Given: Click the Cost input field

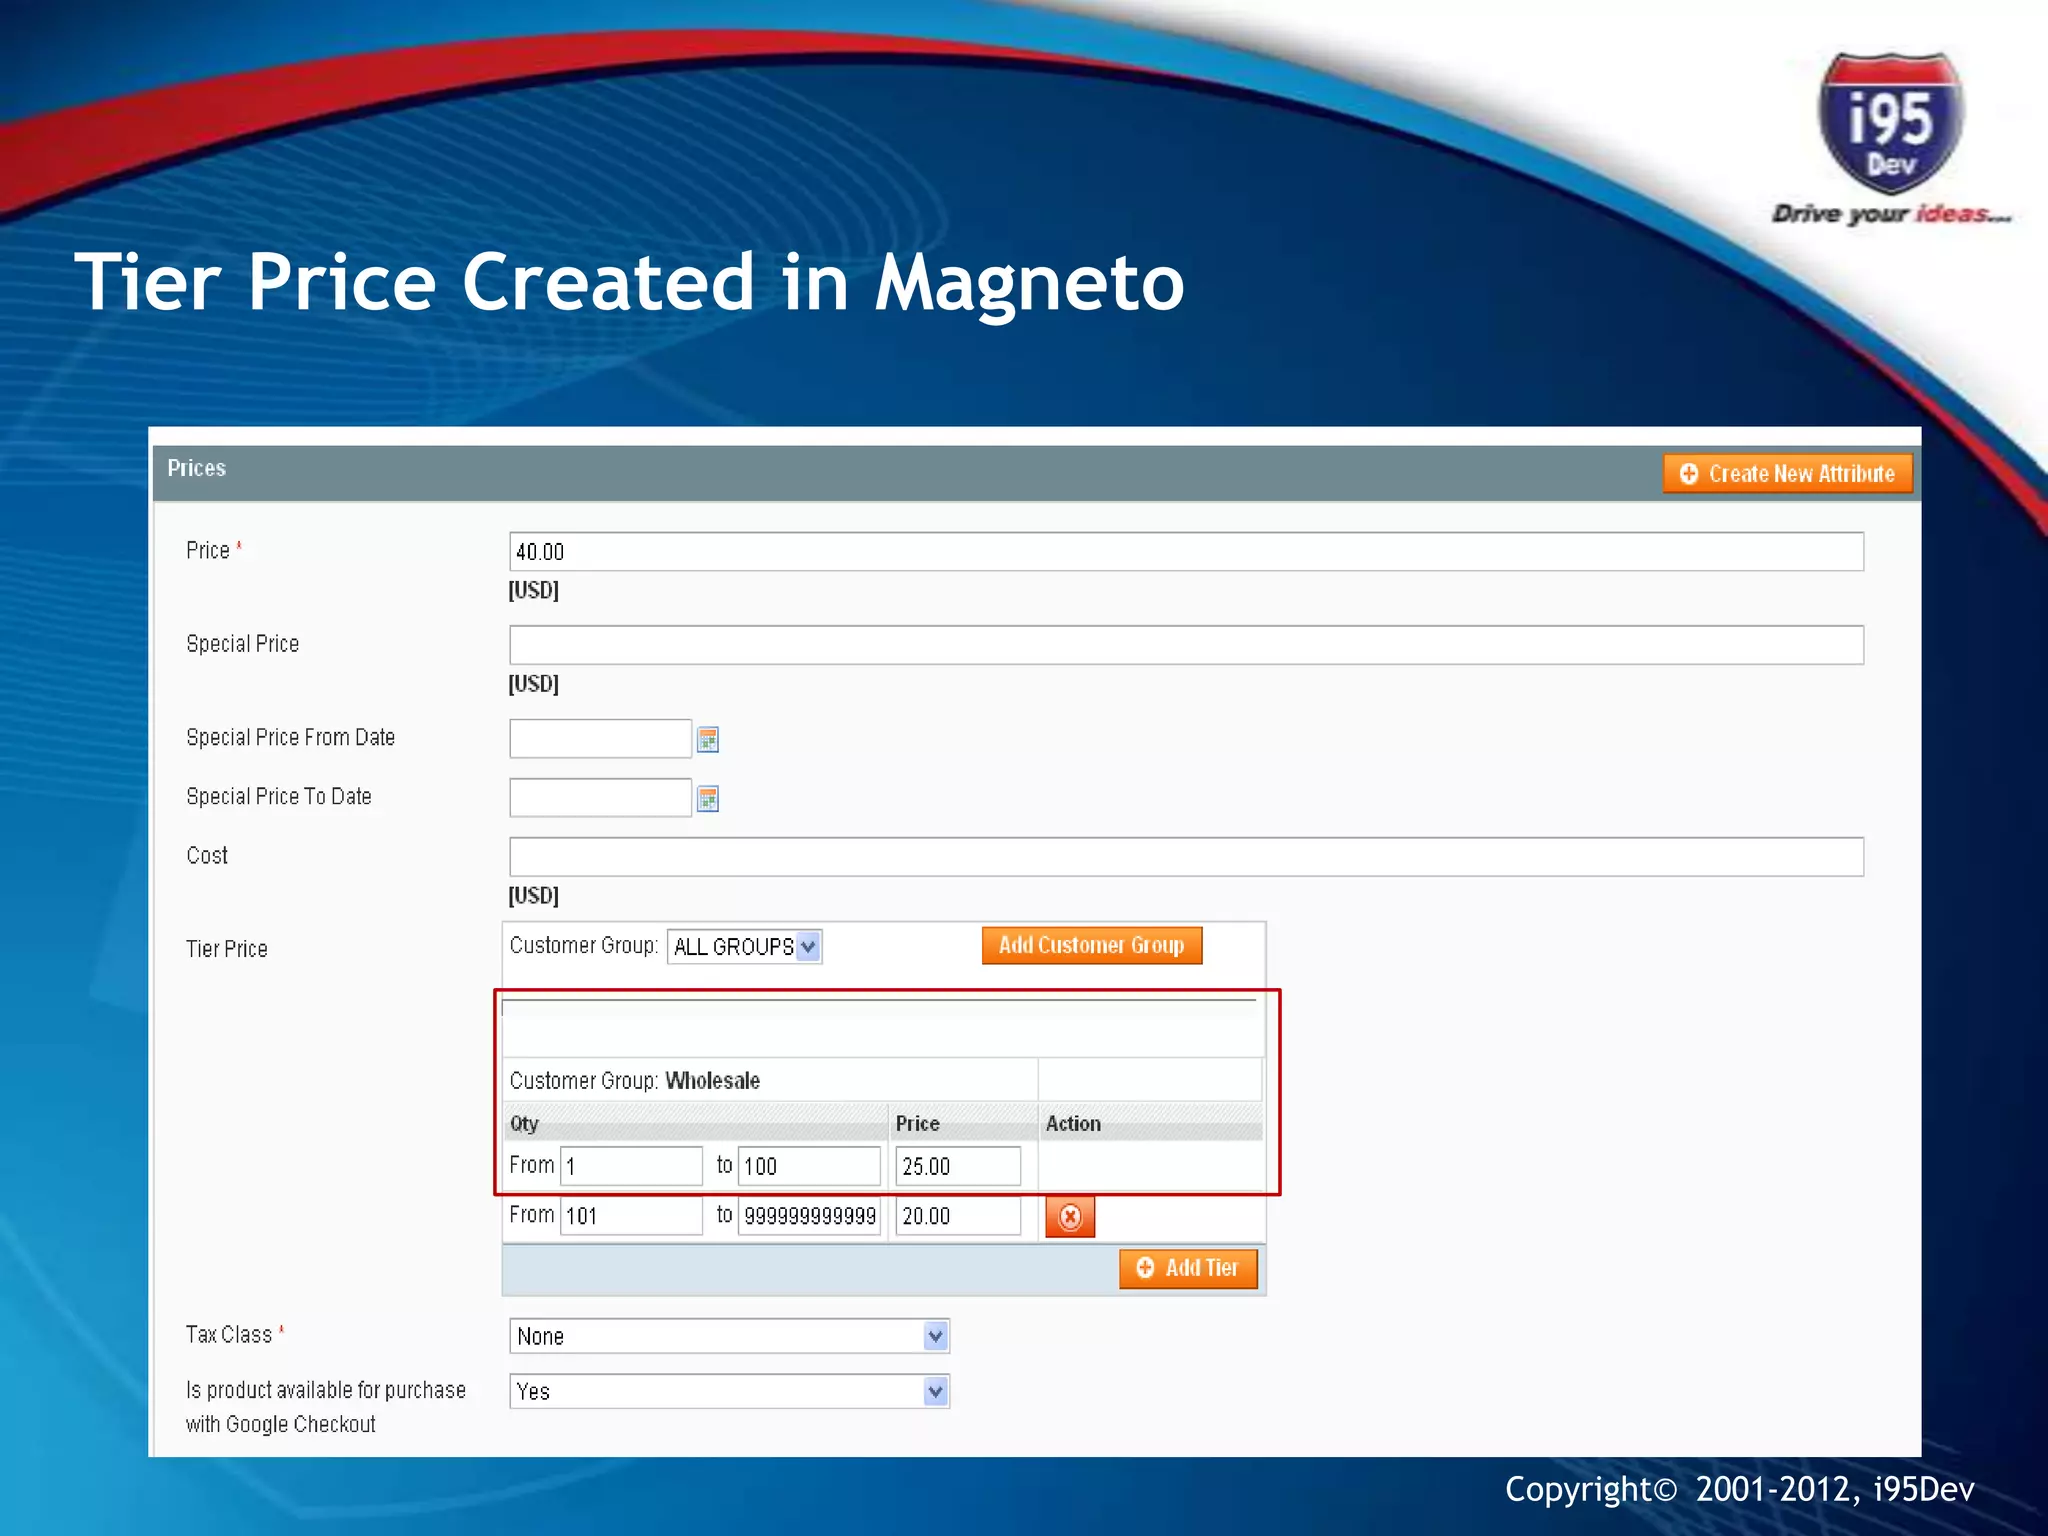Looking at the screenshot, I should [x=1186, y=857].
